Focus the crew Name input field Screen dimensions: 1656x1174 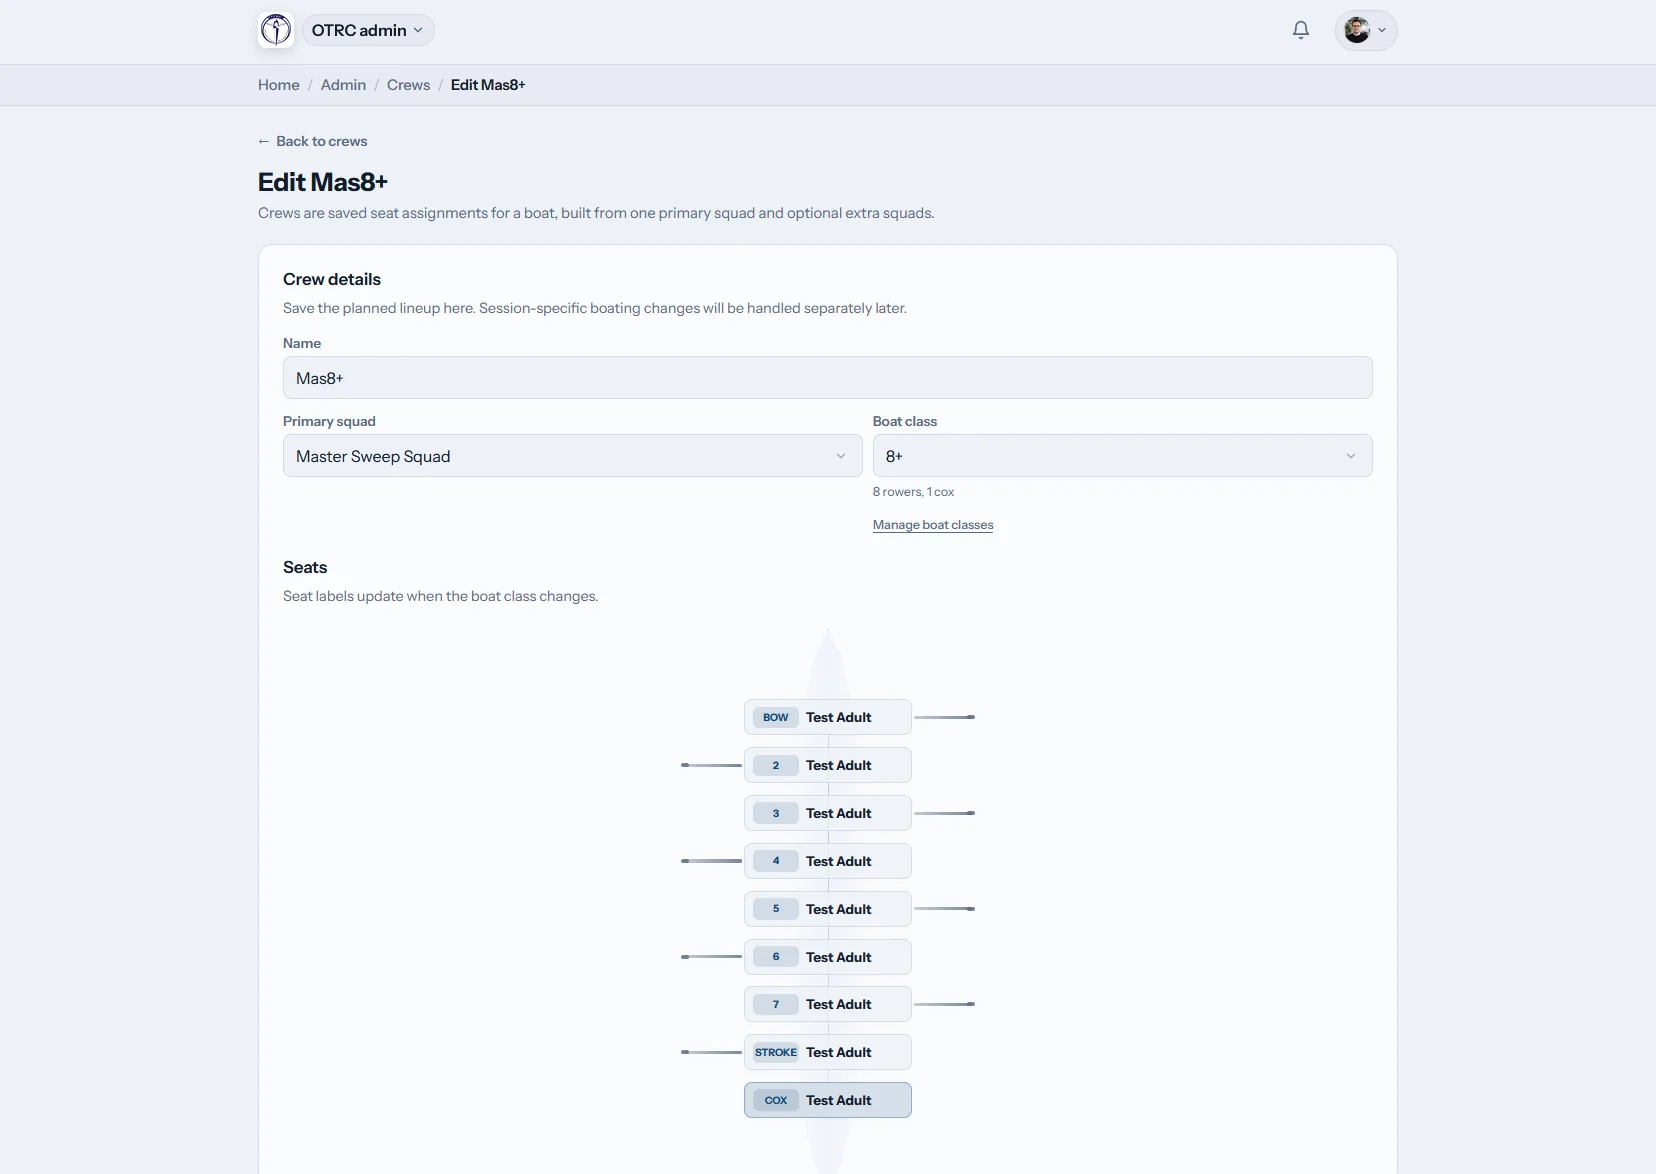tap(828, 378)
